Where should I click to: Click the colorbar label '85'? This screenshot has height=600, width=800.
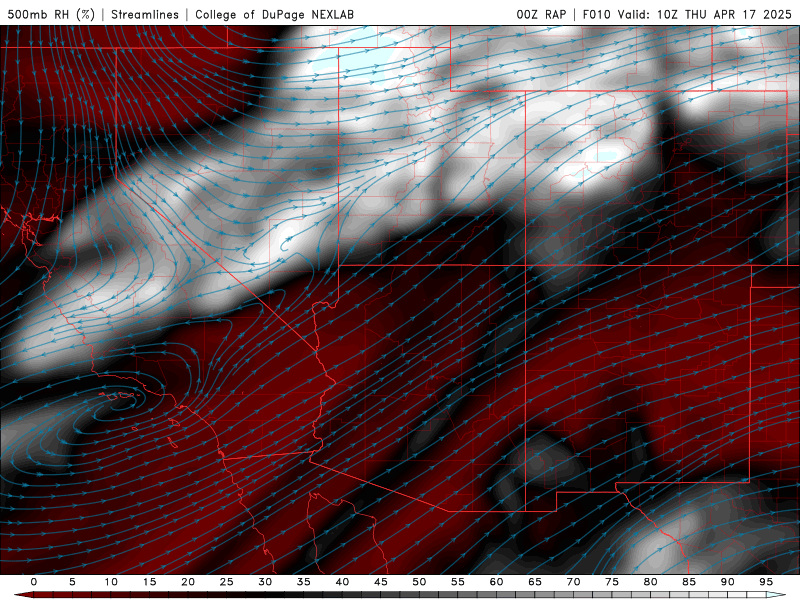pyautogui.click(x=689, y=582)
